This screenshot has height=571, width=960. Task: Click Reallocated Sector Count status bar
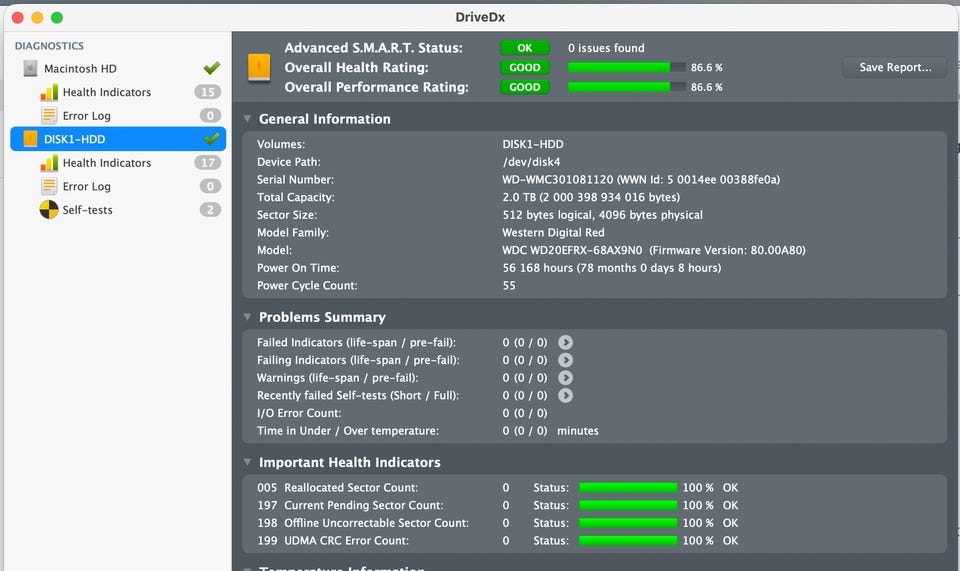628,488
